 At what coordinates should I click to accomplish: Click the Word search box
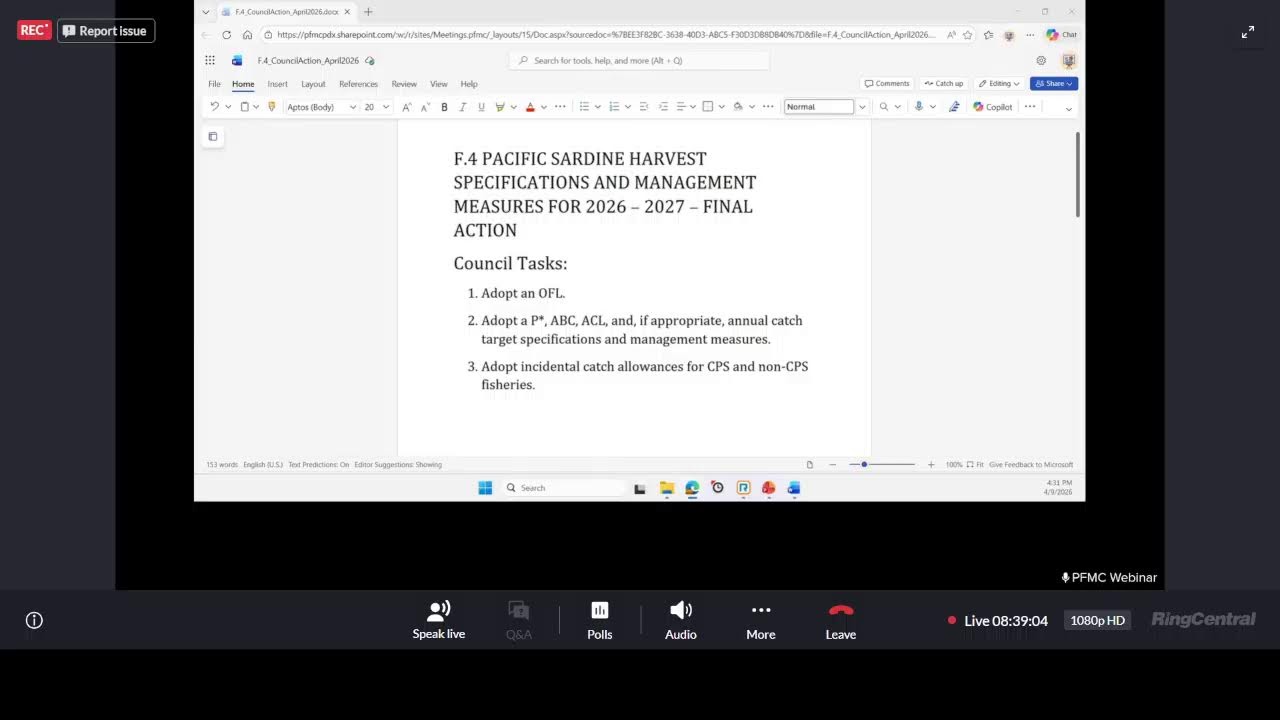click(x=640, y=61)
